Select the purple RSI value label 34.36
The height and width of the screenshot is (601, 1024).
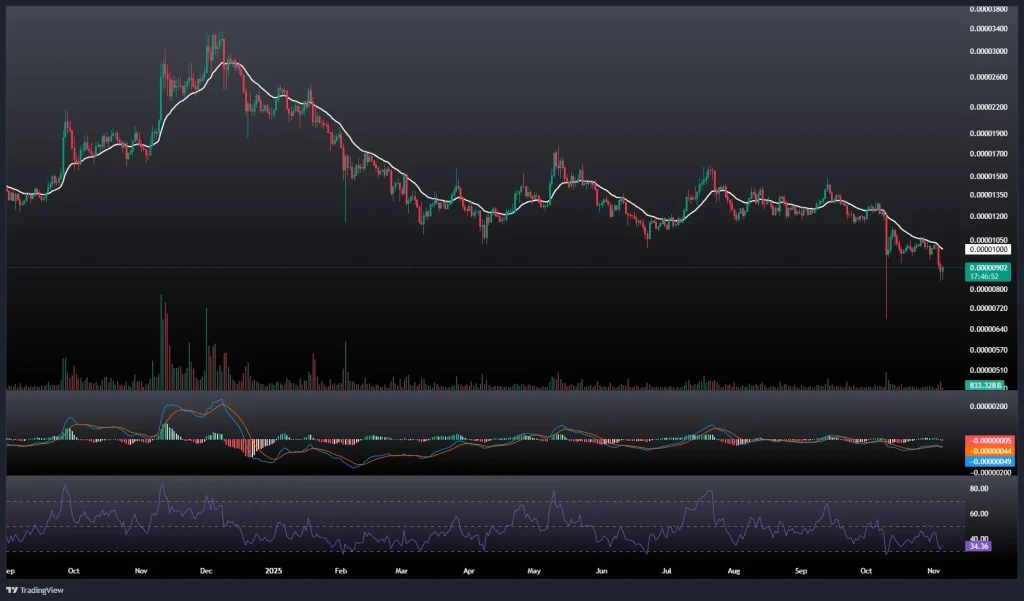(x=978, y=546)
